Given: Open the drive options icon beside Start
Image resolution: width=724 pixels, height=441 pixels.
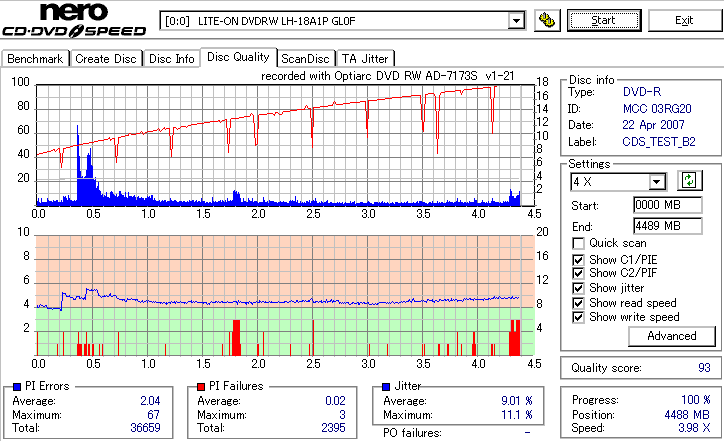Looking at the screenshot, I should coord(547,21).
